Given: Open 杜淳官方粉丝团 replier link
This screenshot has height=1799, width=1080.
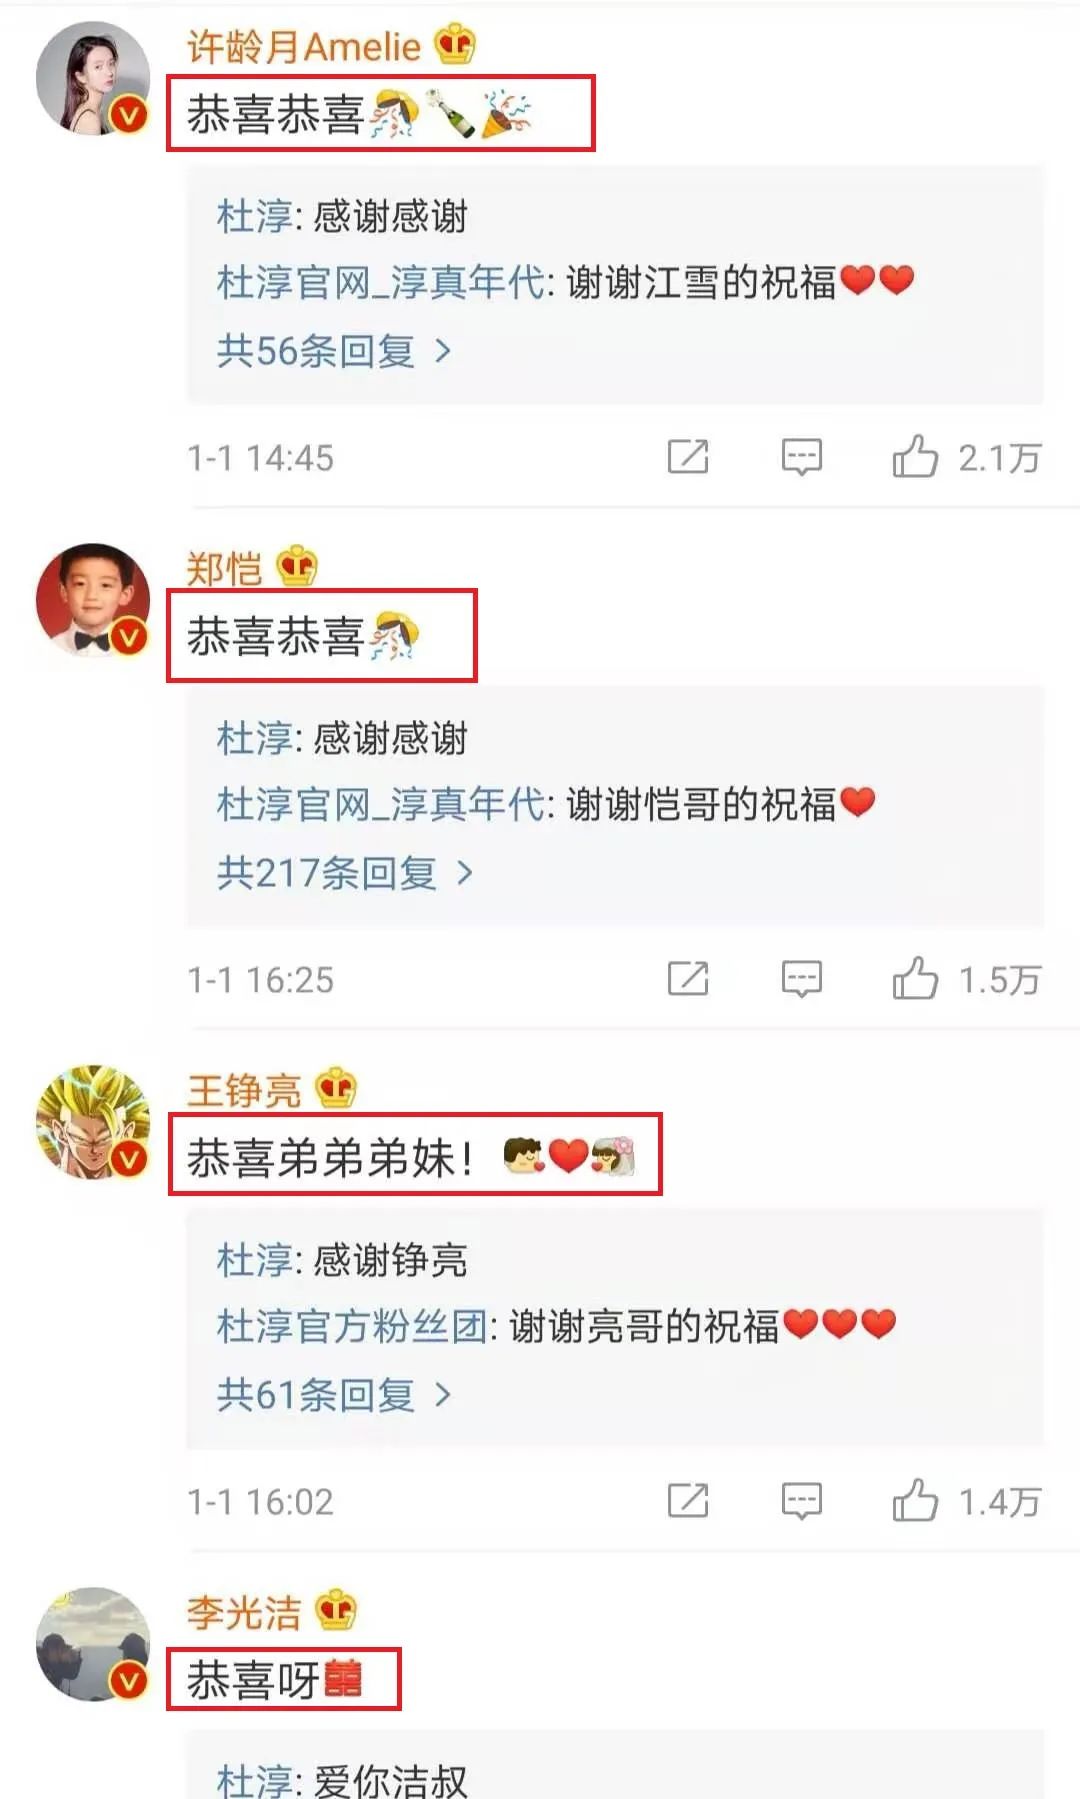Looking at the screenshot, I should [x=352, y=1327].
